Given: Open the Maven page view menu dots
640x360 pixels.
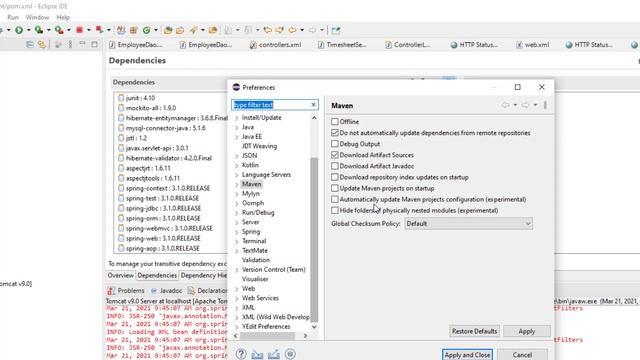Looking at the screenshot, I should click(545, 105).
